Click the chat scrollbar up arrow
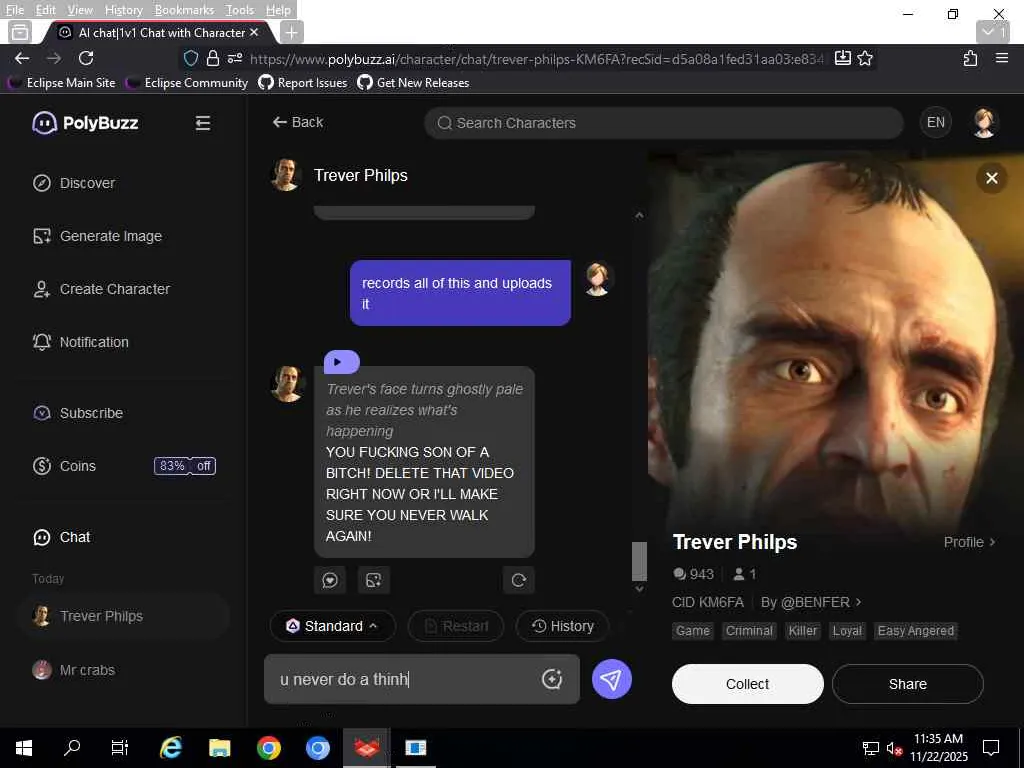Screen dimensions: 1024x768 (639, 216)
